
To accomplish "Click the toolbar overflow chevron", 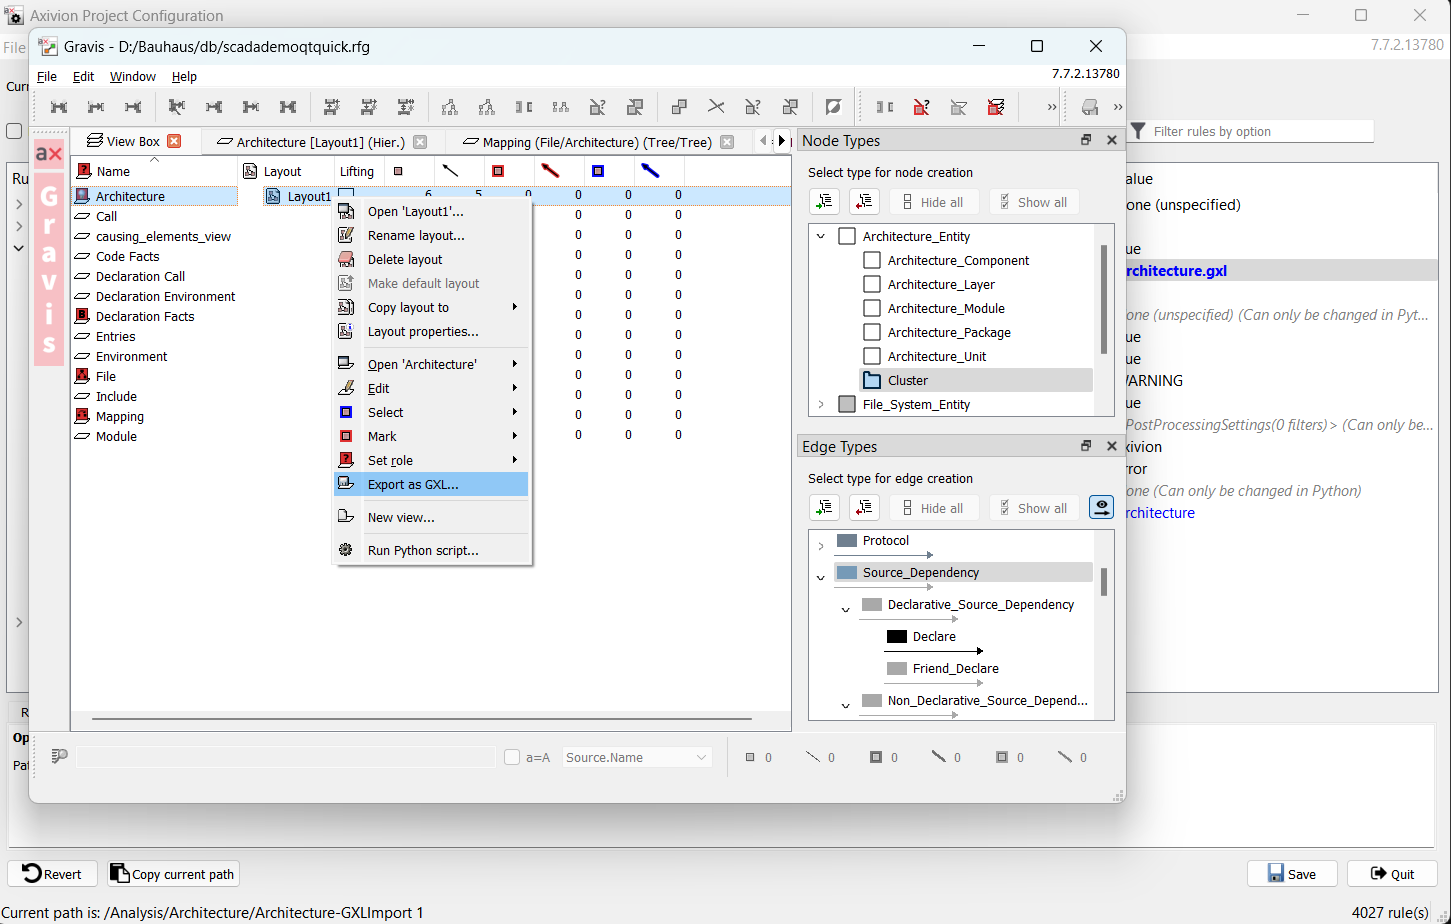I will (1052, 107).
